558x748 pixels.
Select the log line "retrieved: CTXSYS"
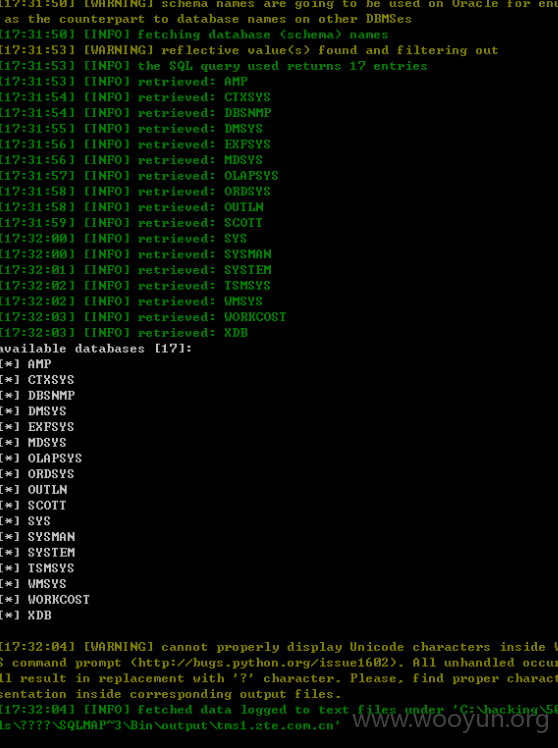tap(135, 97)
